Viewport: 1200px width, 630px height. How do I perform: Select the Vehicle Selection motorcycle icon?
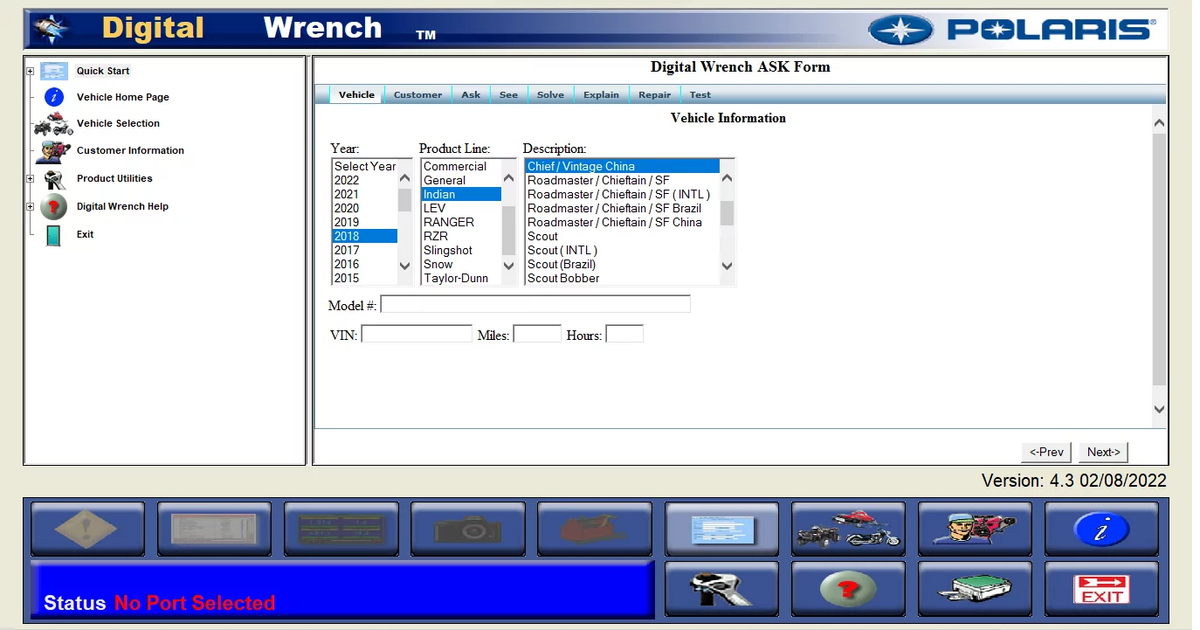[52, 124]
